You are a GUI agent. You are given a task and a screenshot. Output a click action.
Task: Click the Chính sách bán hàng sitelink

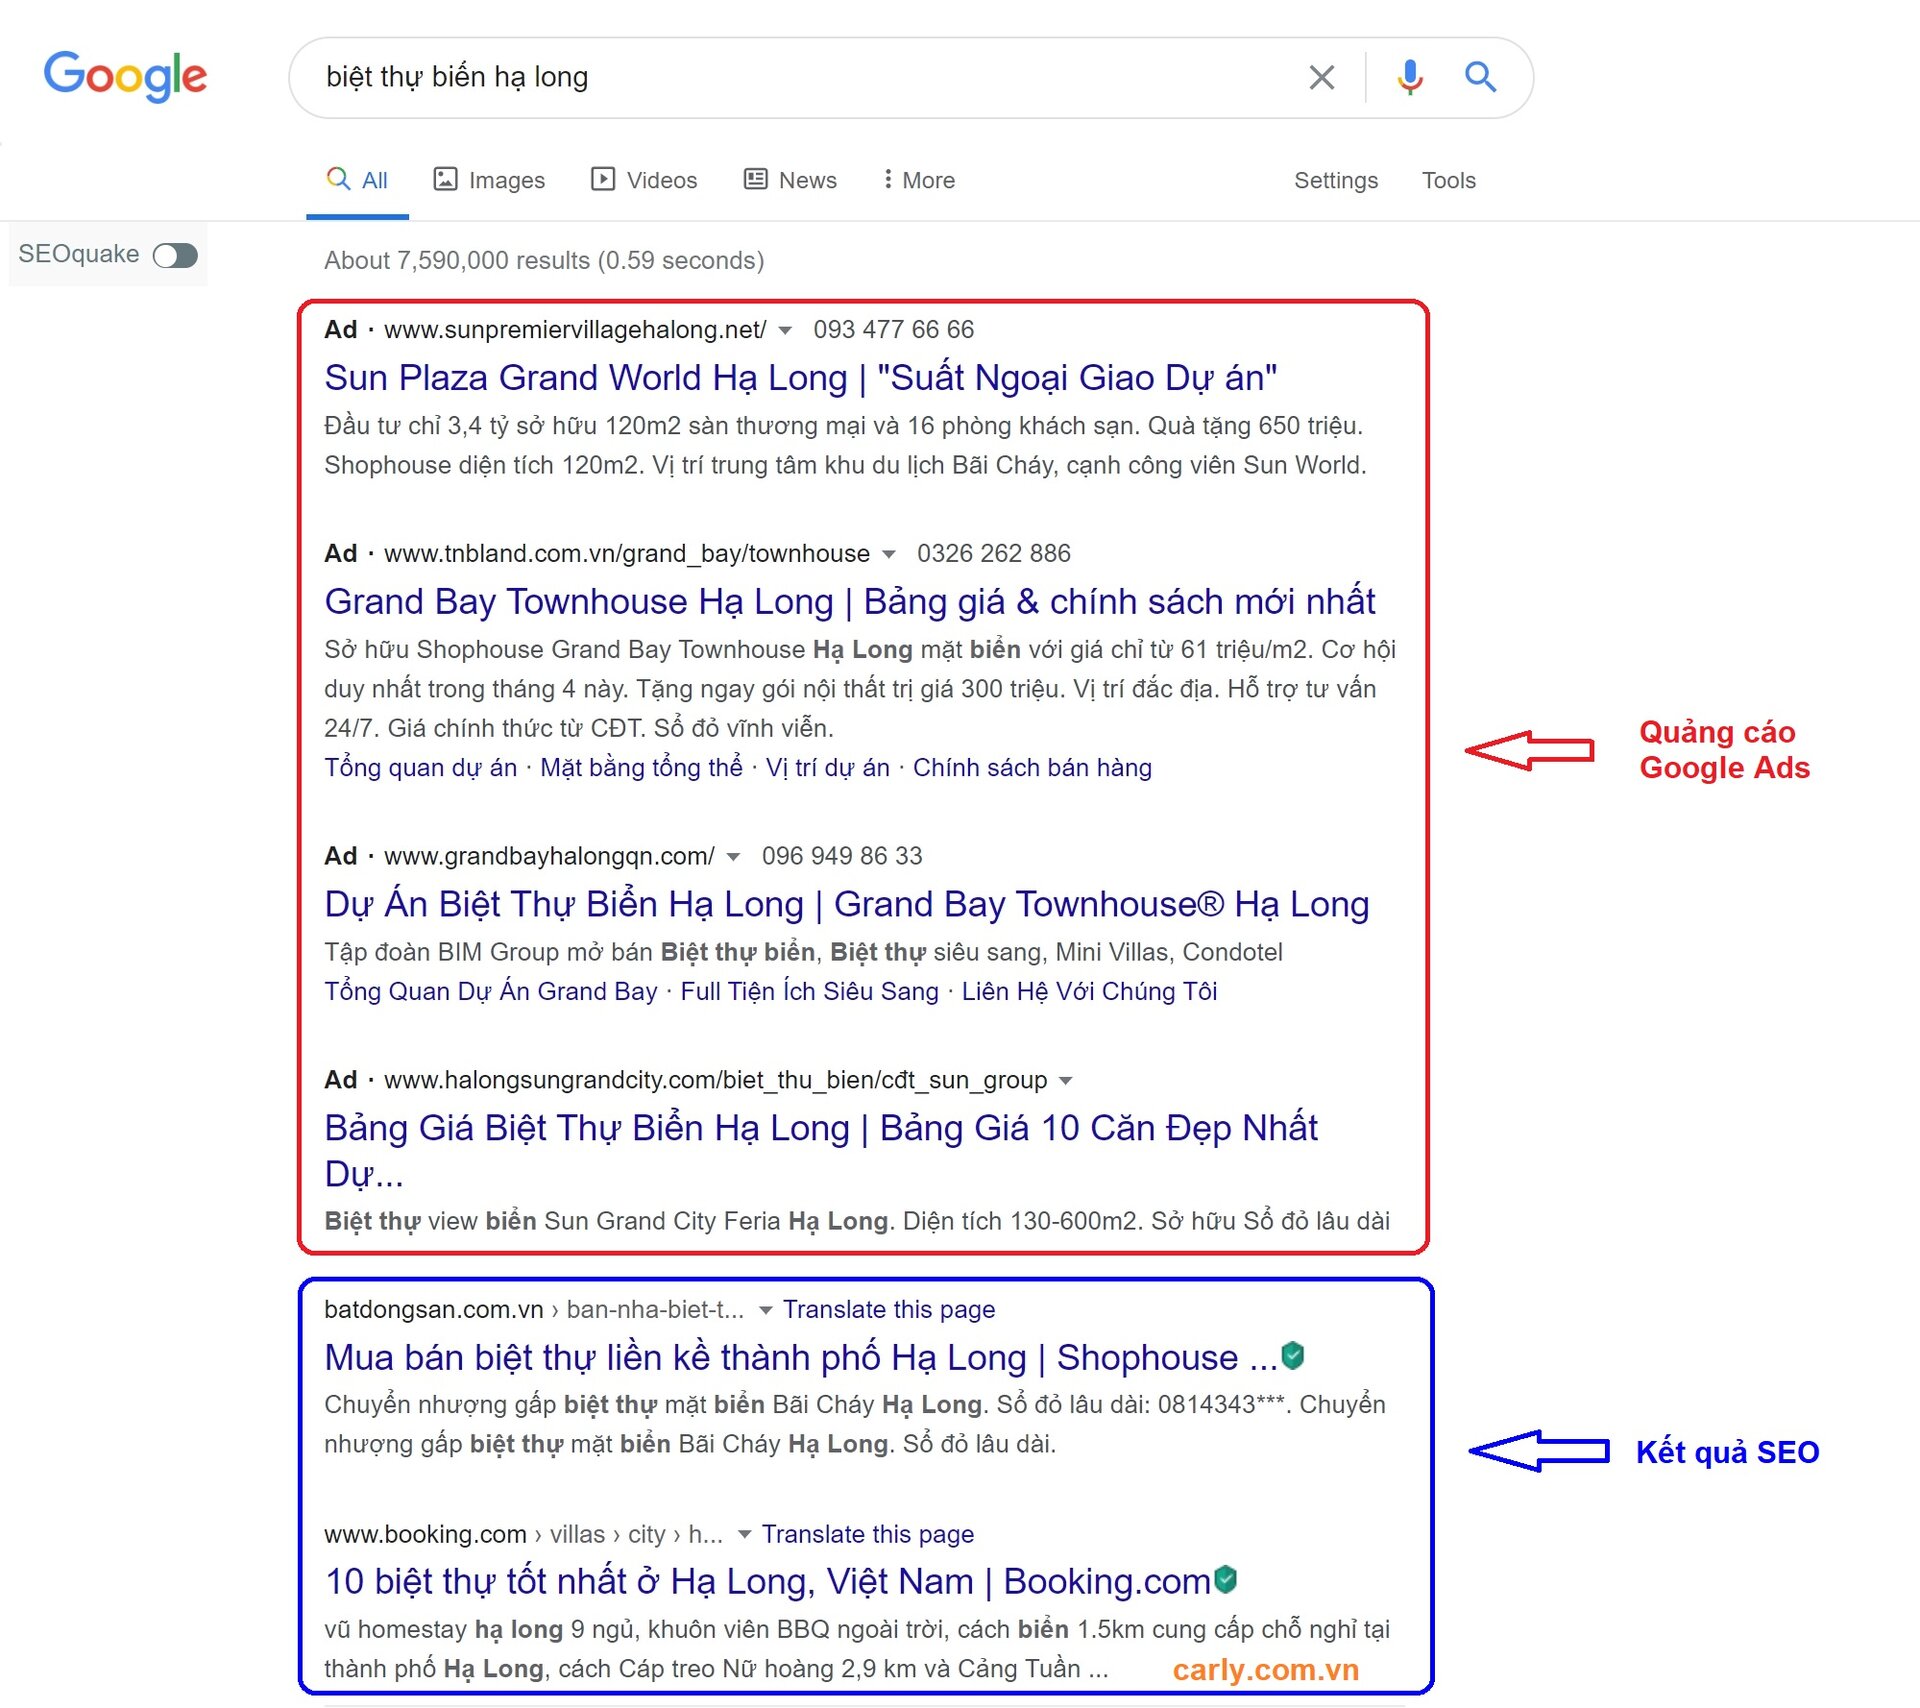(x=1032, y=768)
